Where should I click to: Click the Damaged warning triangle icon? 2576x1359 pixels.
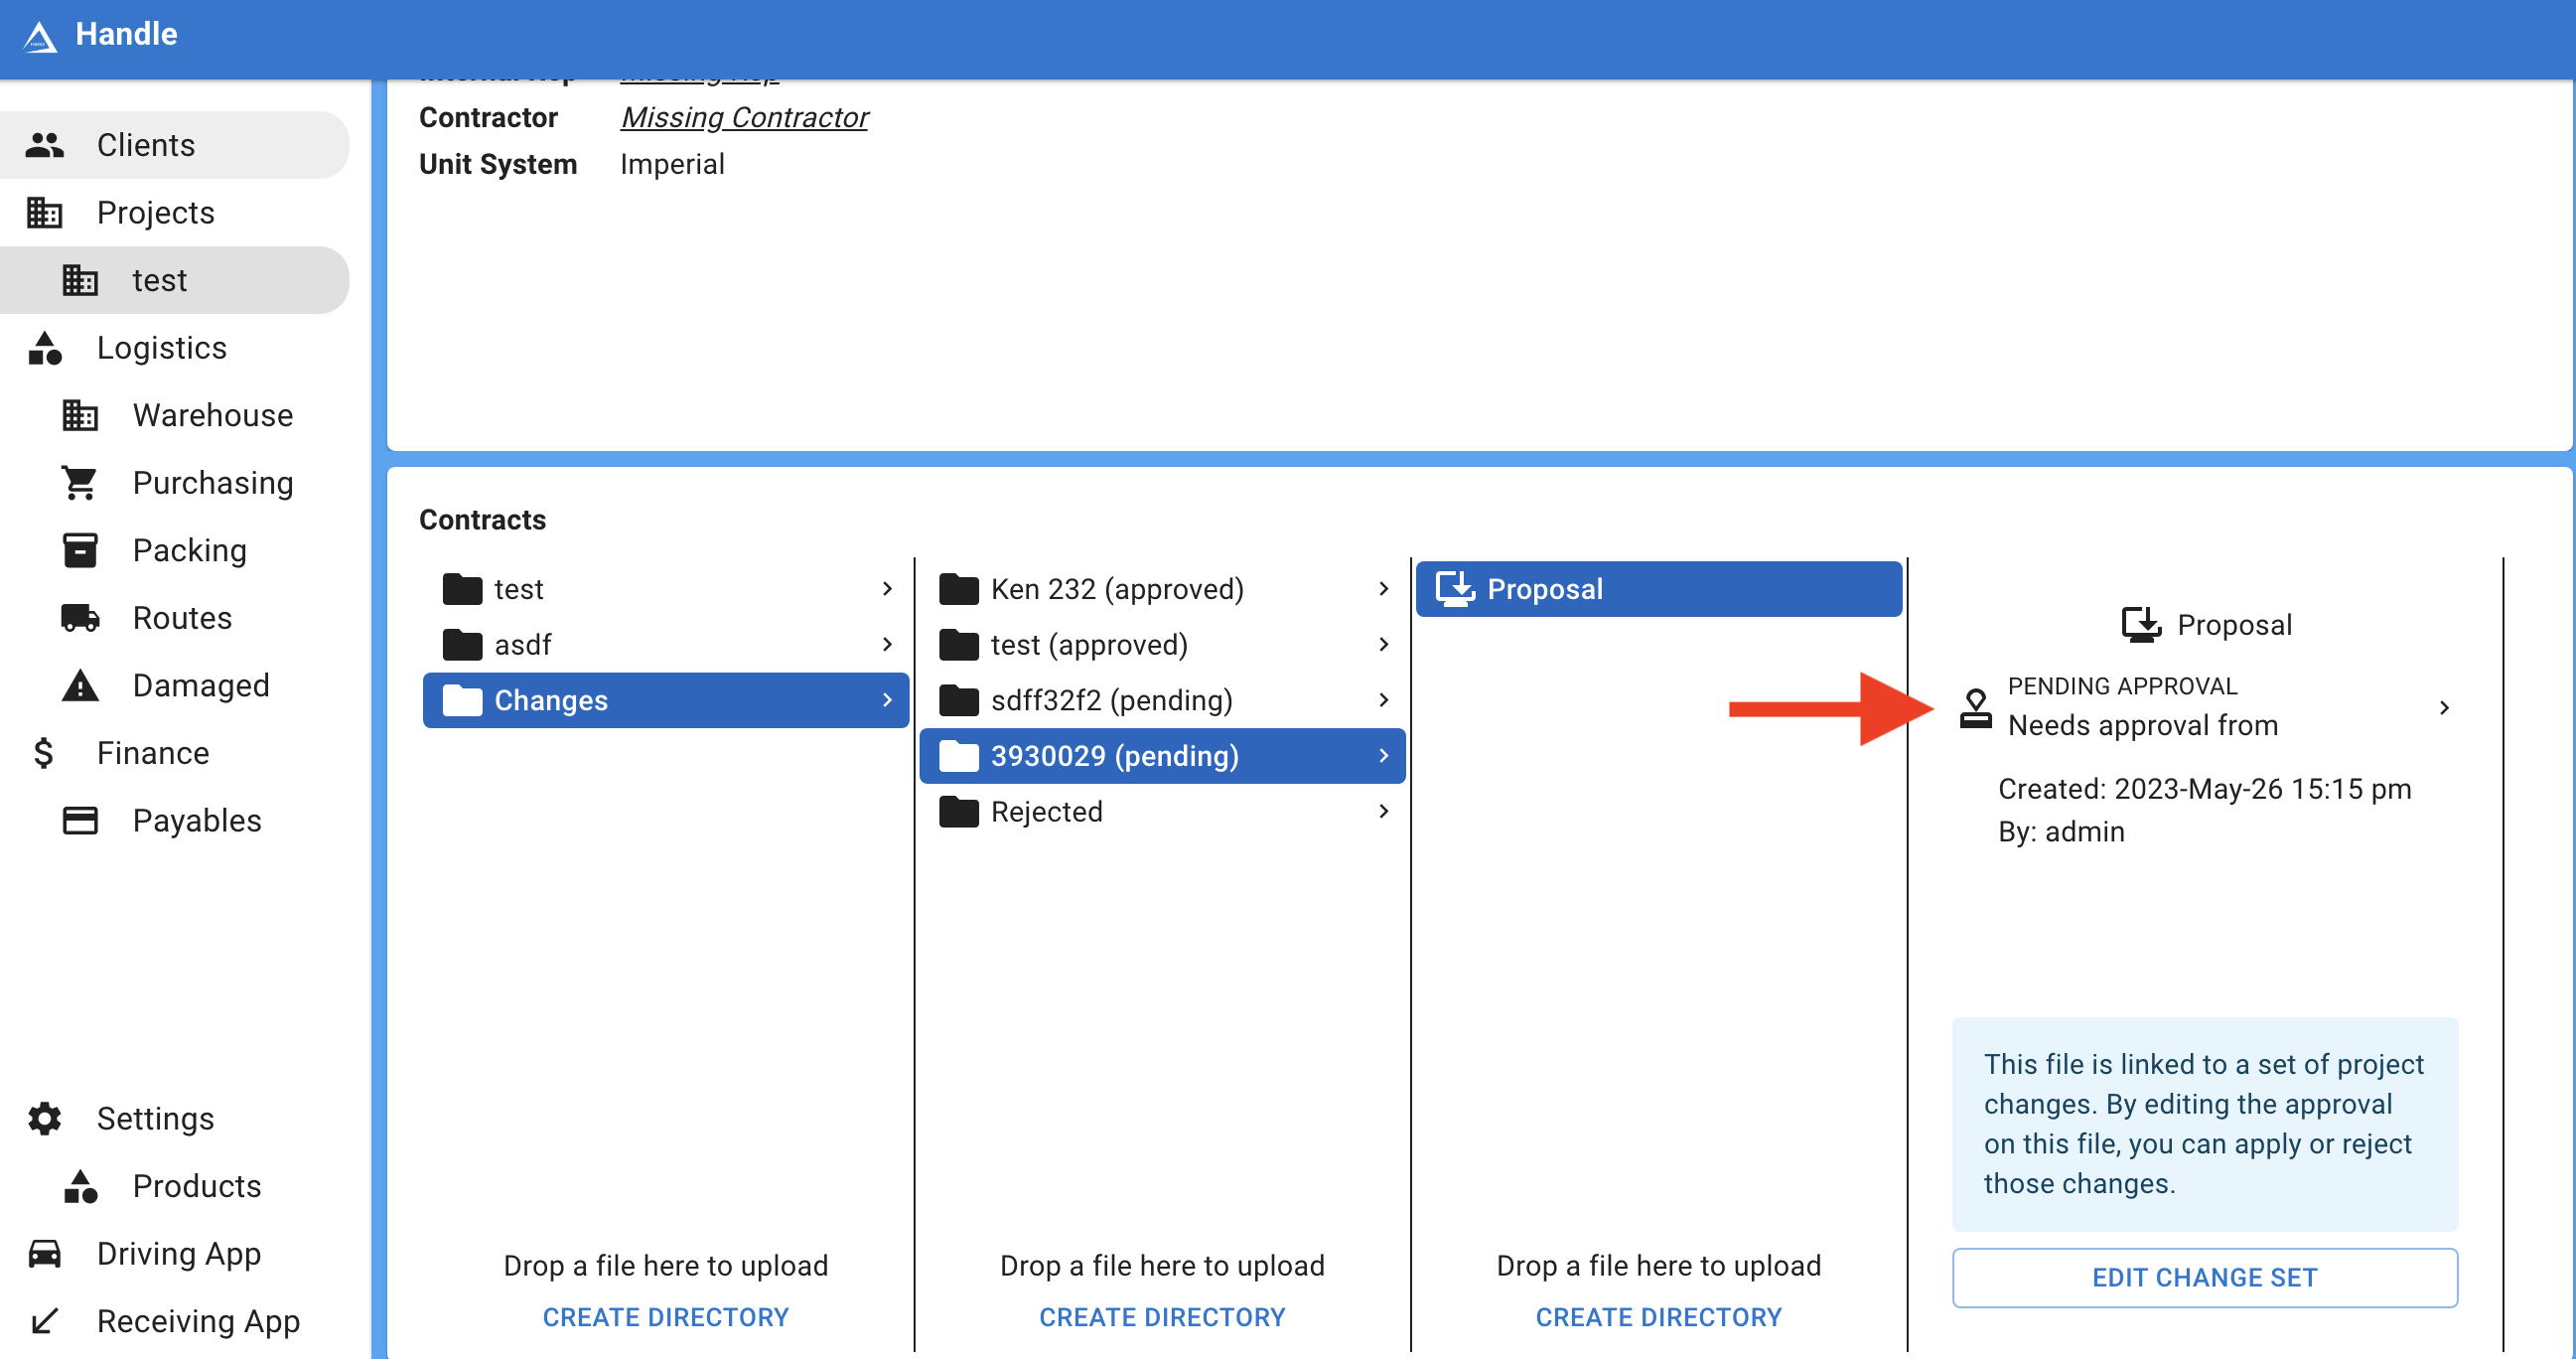(79, 686)
